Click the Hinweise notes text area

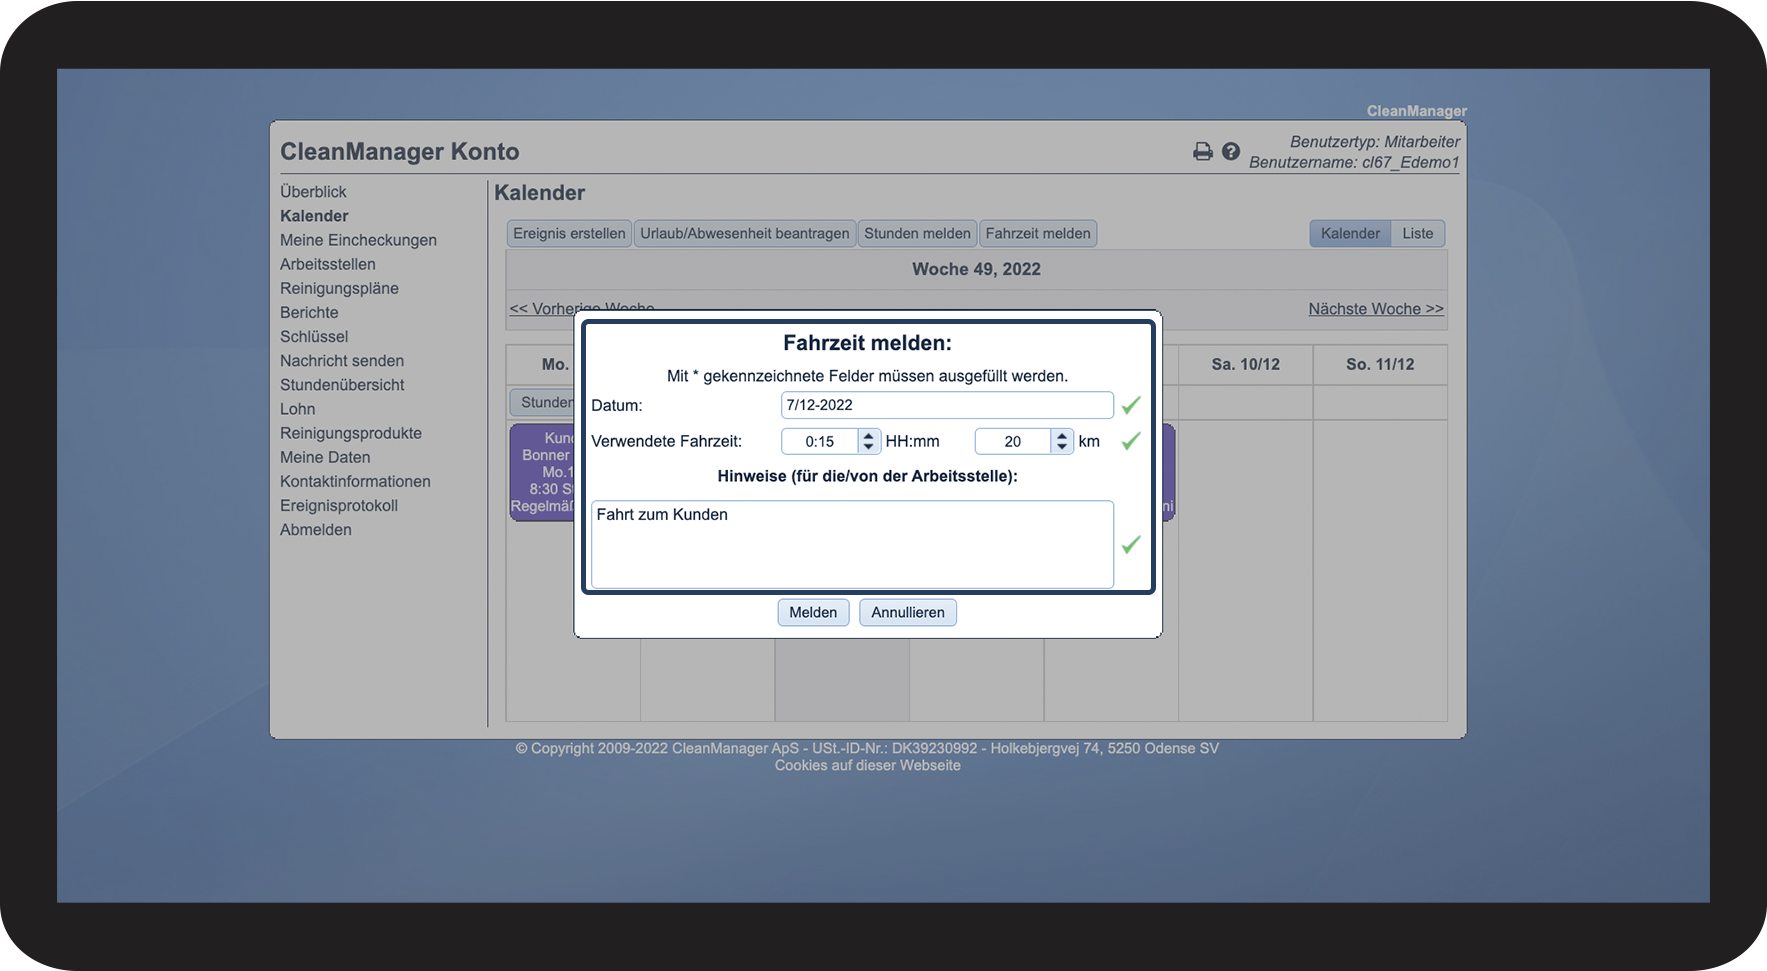pos(851,545)
